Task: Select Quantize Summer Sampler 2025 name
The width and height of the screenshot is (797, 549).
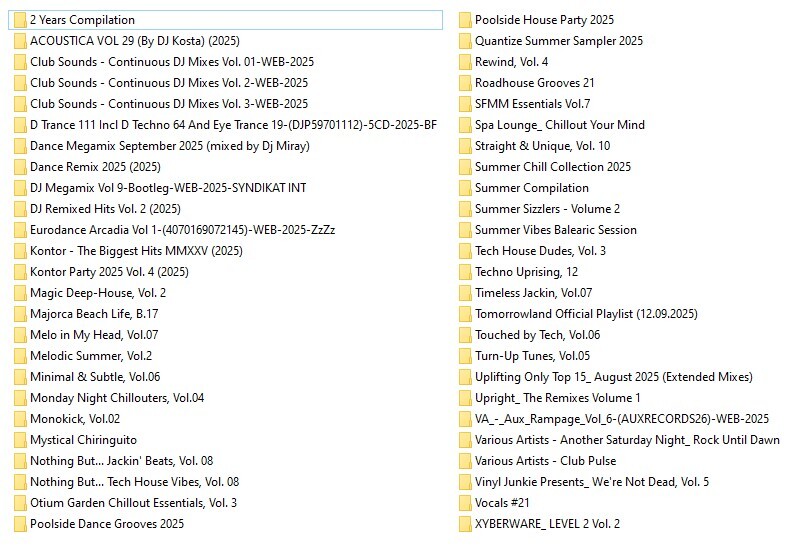Action: pyautogui.click(x=559, y=41)
